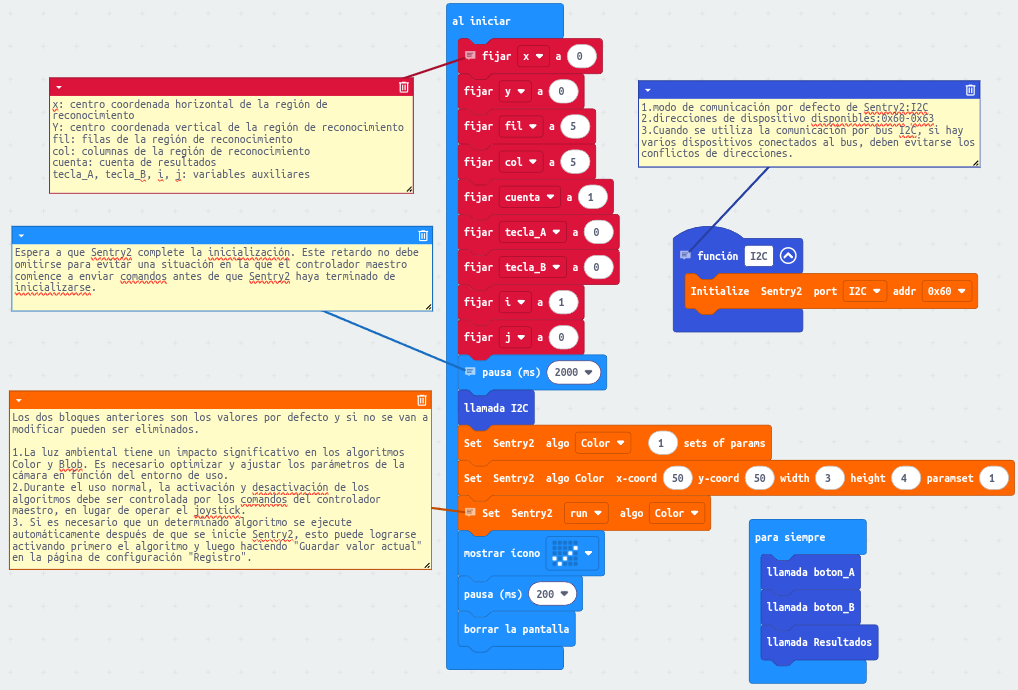1018x690 pixels.
Task: Edit the x value field set to 0
Action: click(x=580, y=56)
